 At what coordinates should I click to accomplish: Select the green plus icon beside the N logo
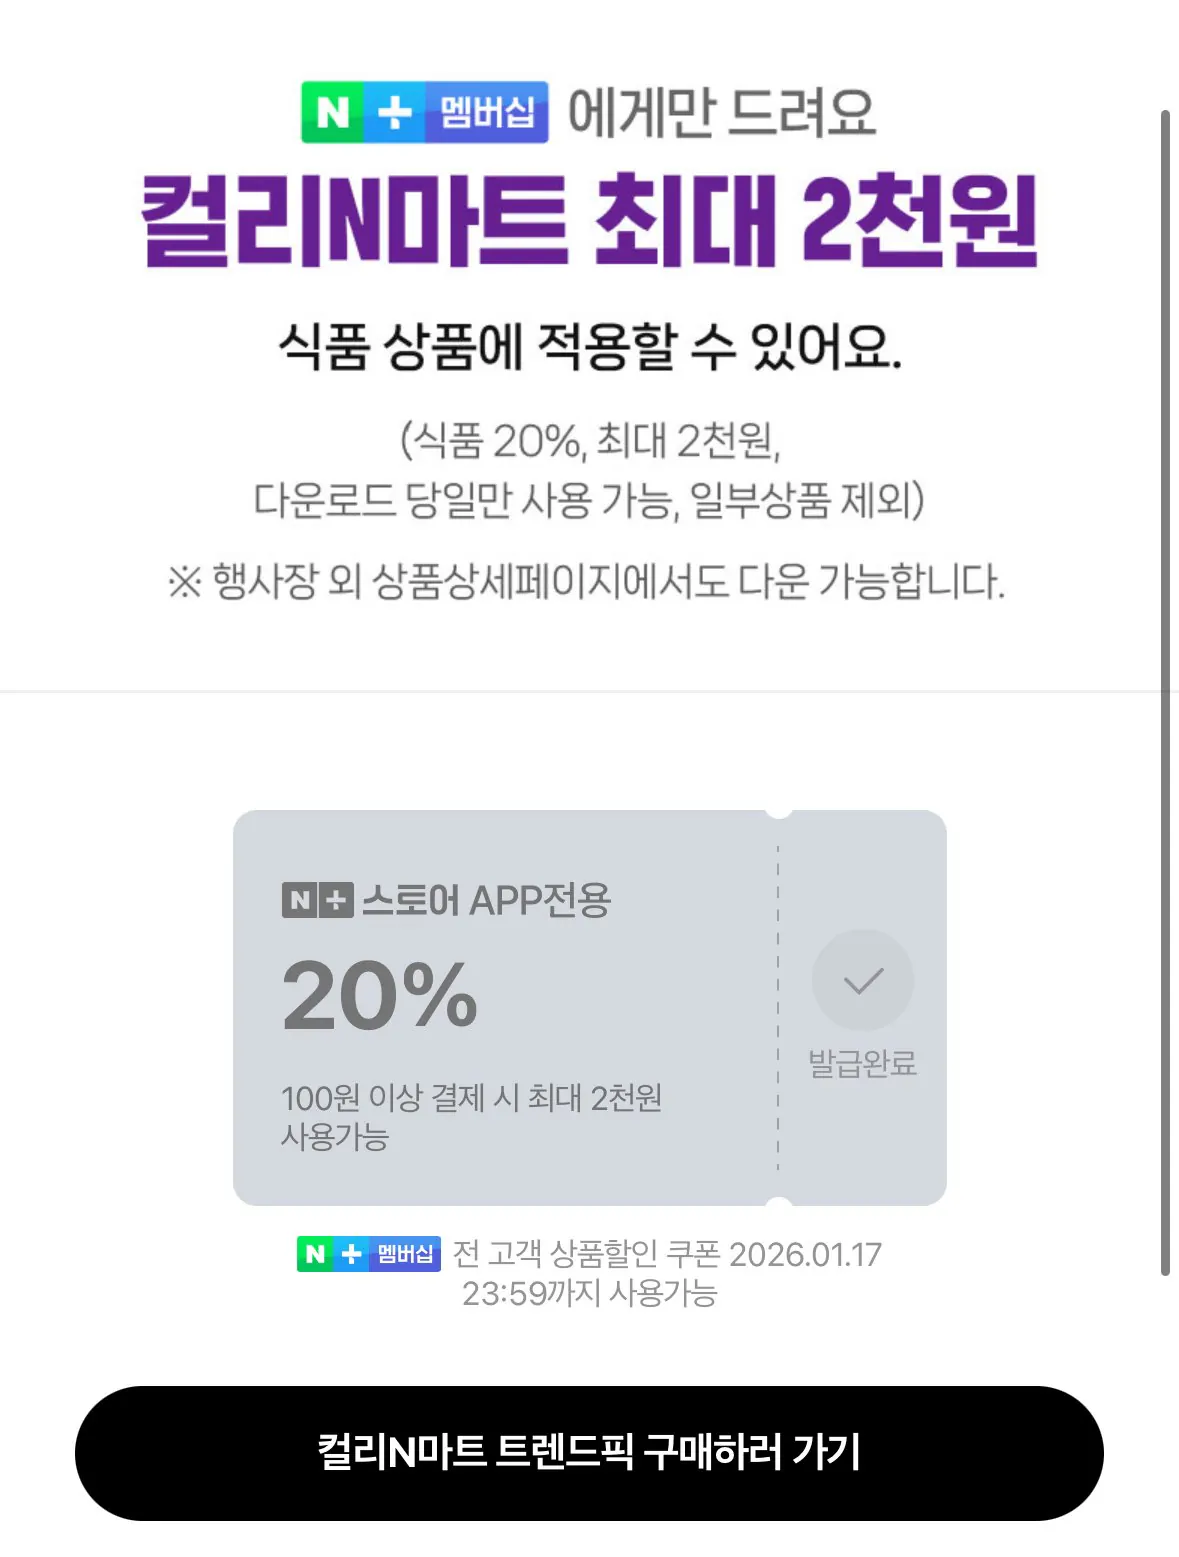pos(394,113)
